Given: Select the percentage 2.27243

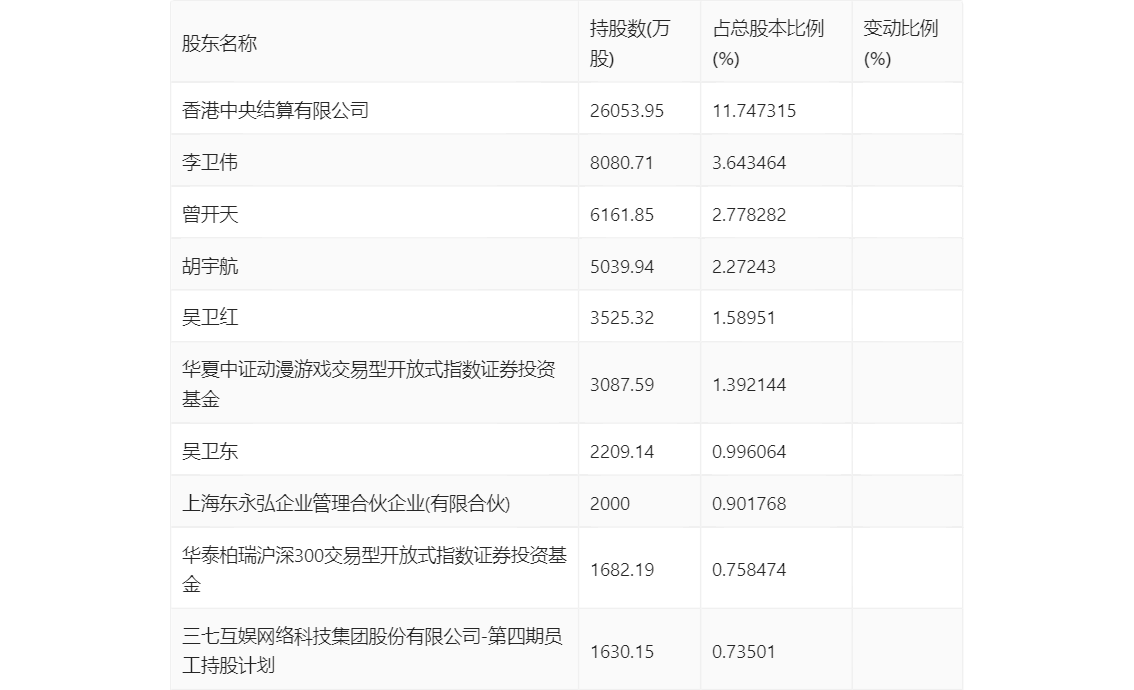Looking at the screenshot, I should click(x=744, y=267).
